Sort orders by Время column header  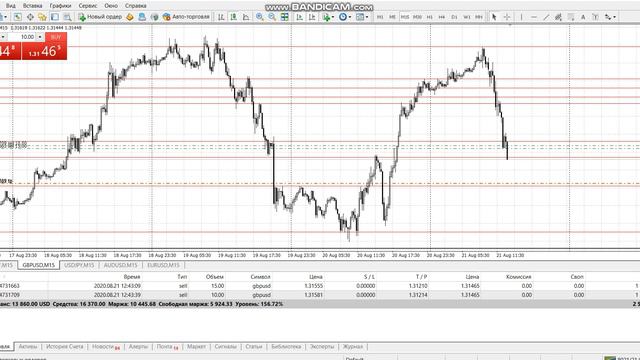[x=132, y=277]
